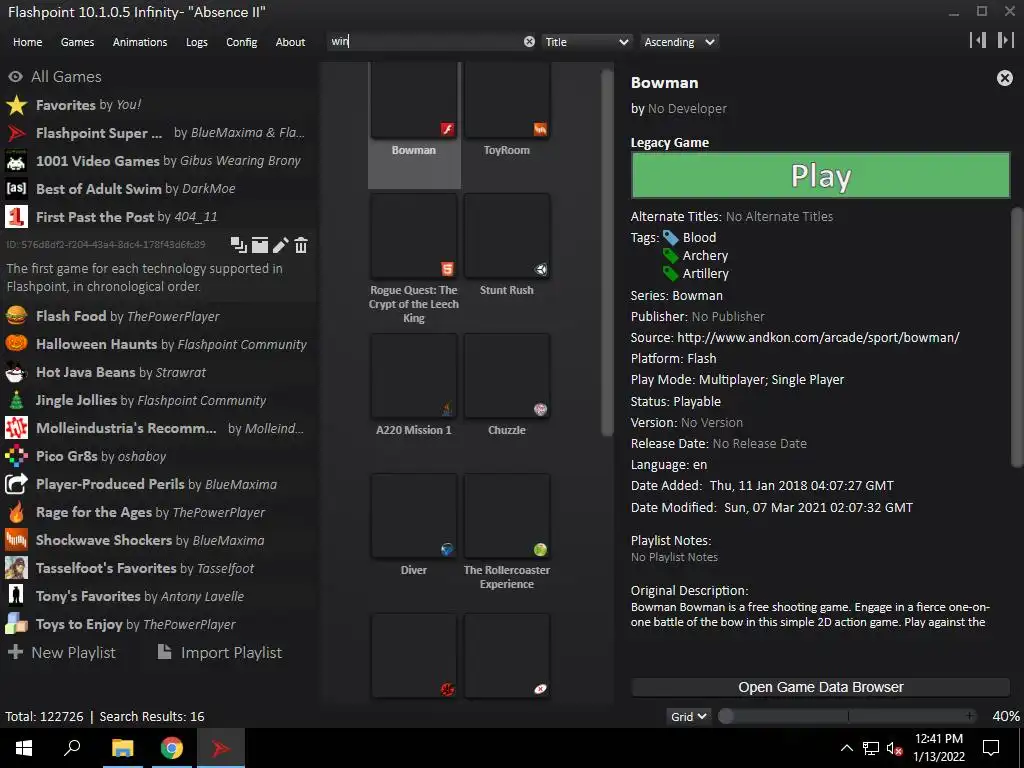Viewport: 1024px width, 768px height.
Task: Click the Player-Produced Perils share icon
Action: tap(16, 484)
